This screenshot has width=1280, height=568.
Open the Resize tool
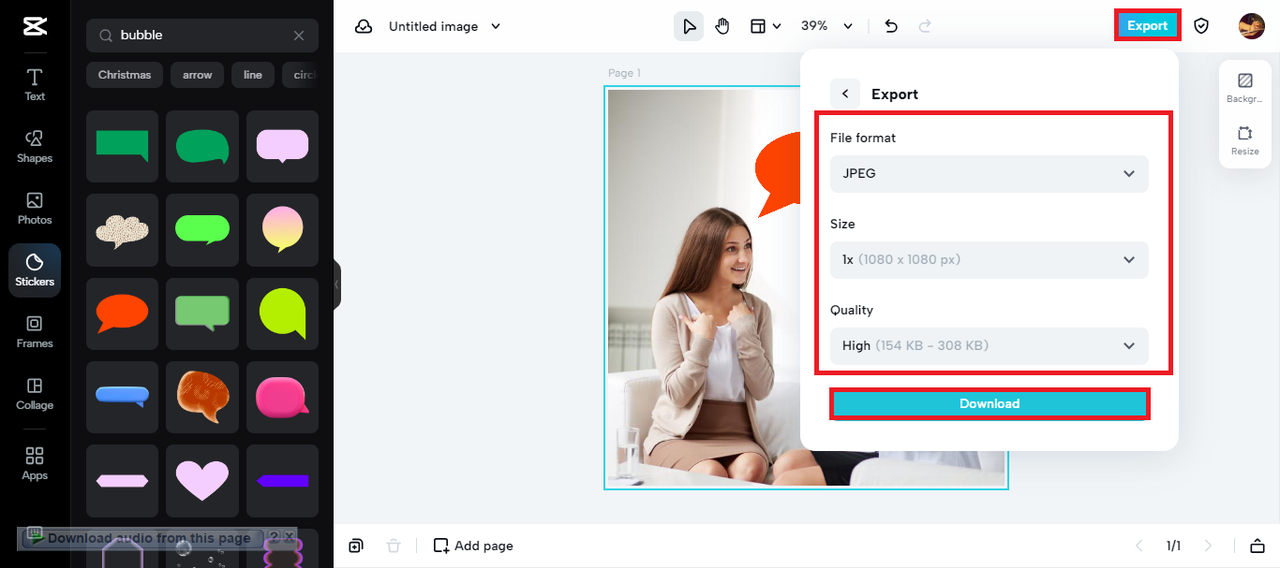click(1245, 140)
